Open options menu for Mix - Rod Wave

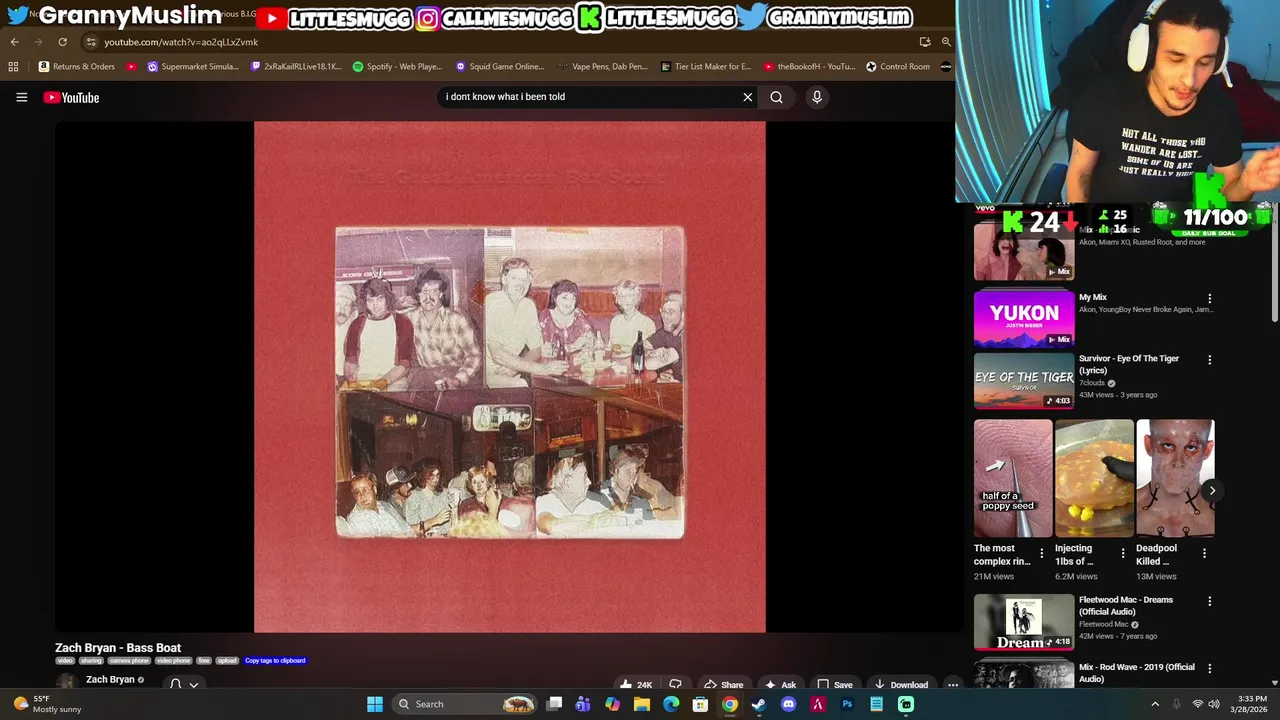tap(1209, 668)
